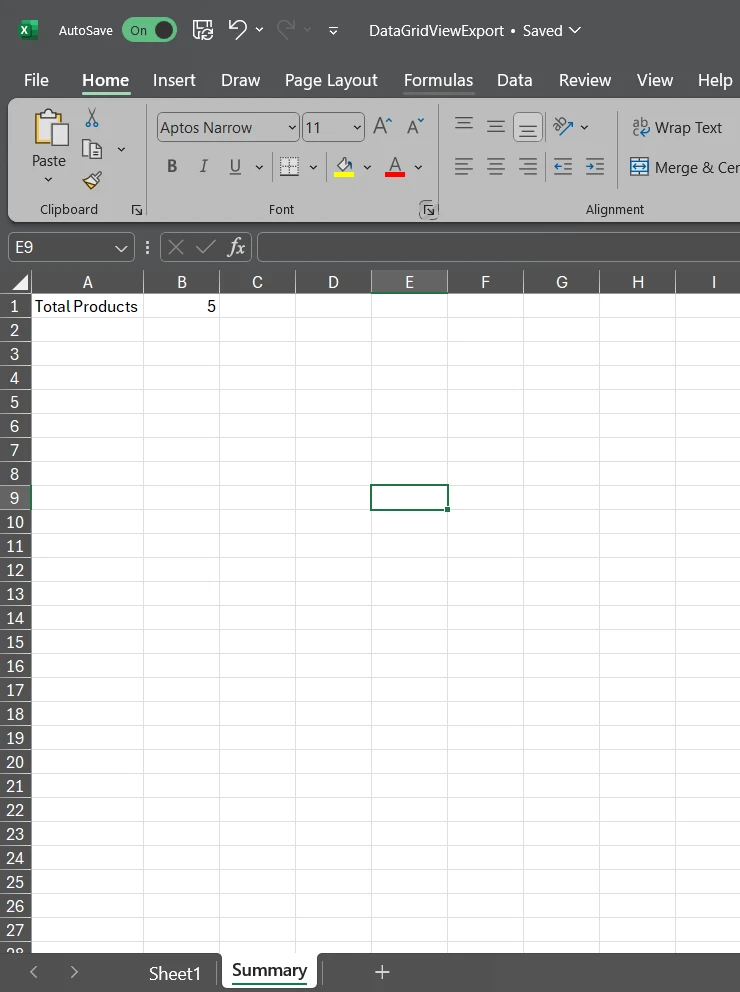The image size is (740, 992).
Task: Apply the yellow fill color swatch
Action: click(344, 167)
